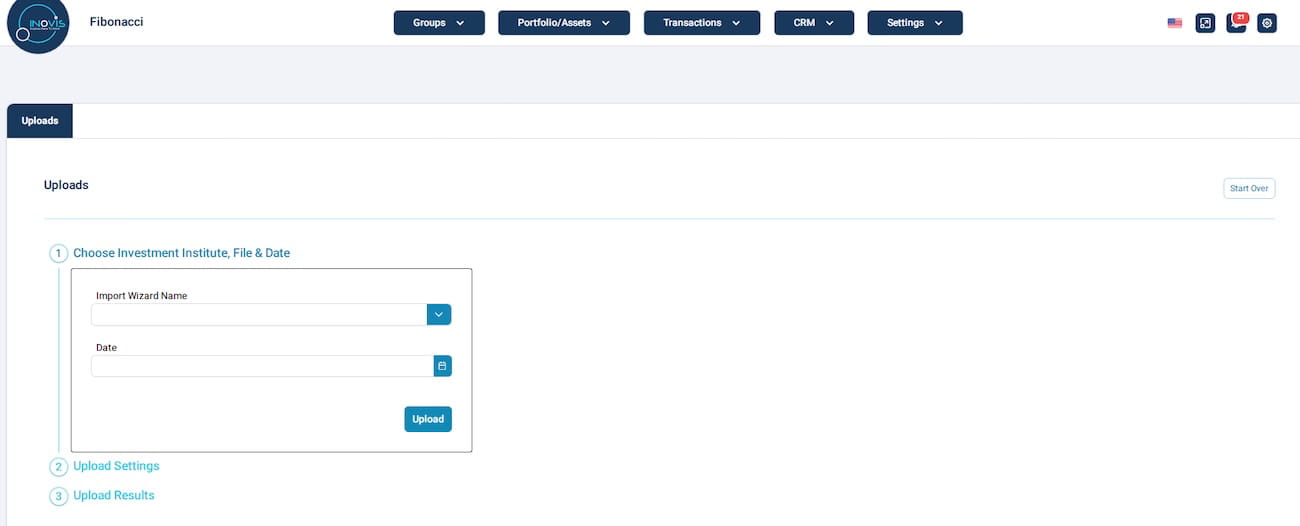1300x526 pixels.
Task: Select the Uploads tab
Action: tap(40, 121)
